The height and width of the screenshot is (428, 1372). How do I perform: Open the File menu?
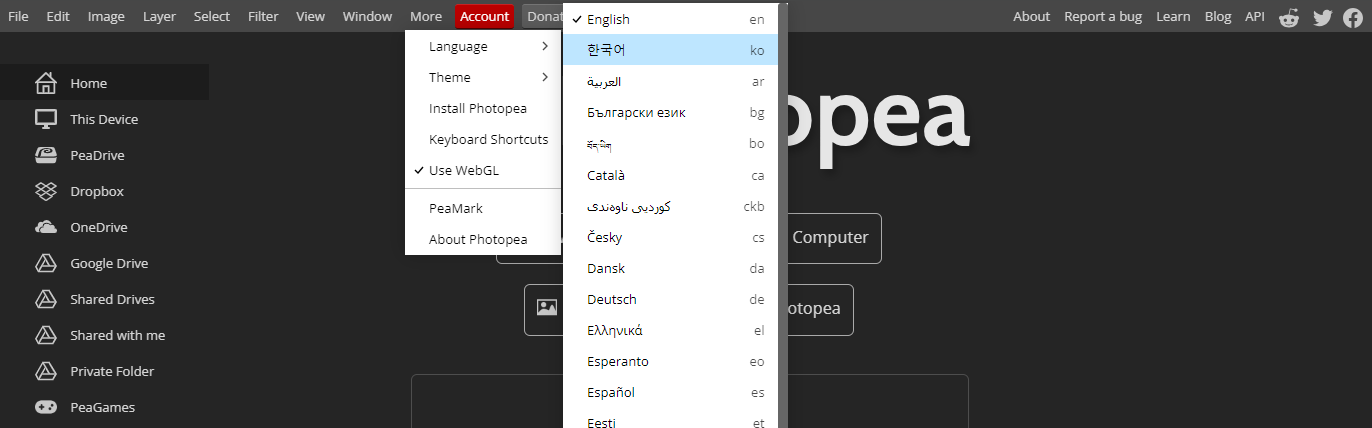(x=18, y=16)
